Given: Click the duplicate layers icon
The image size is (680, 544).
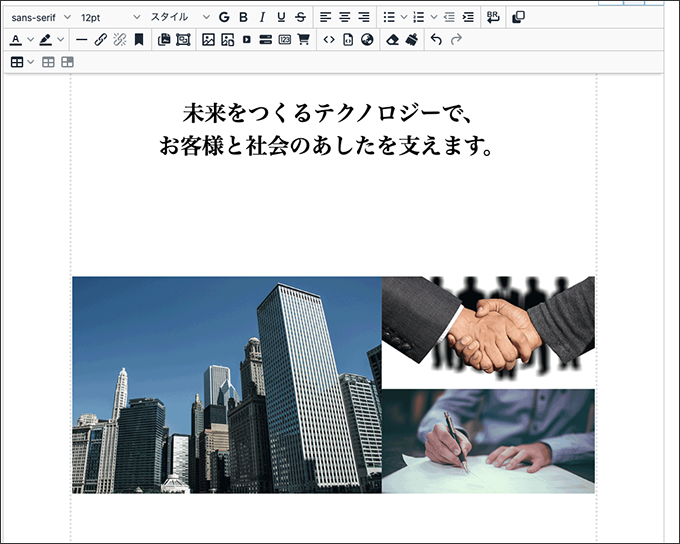Looking at the screenshot, I should click(x=518, y=17).
